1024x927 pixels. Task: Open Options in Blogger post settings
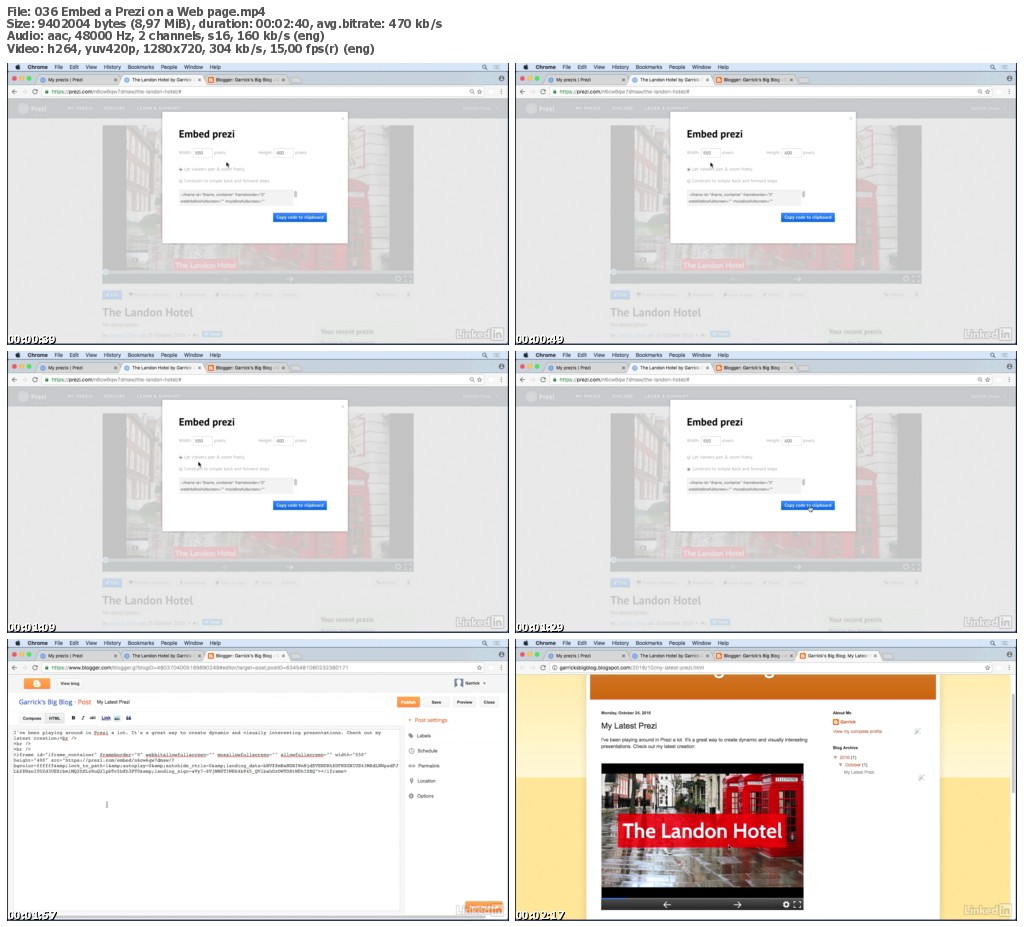(421, 796)
